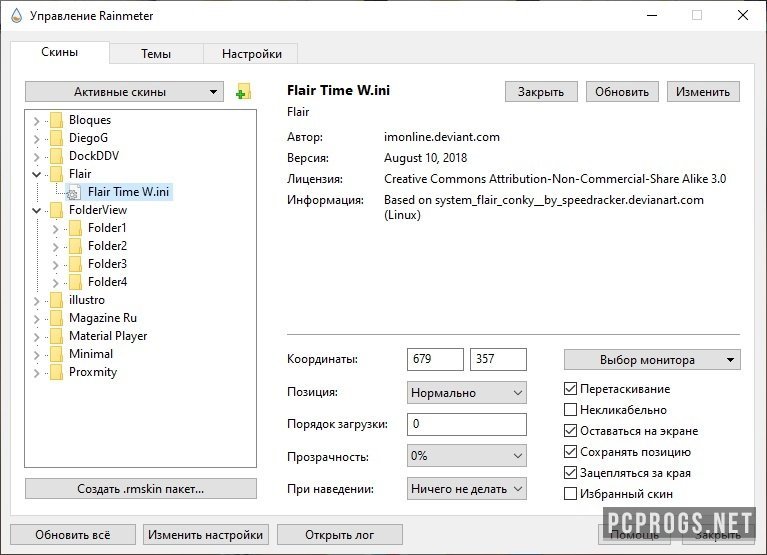Close the Rainmeter window
Viewport: 767px width, 555px height.
tap(743, 15)
